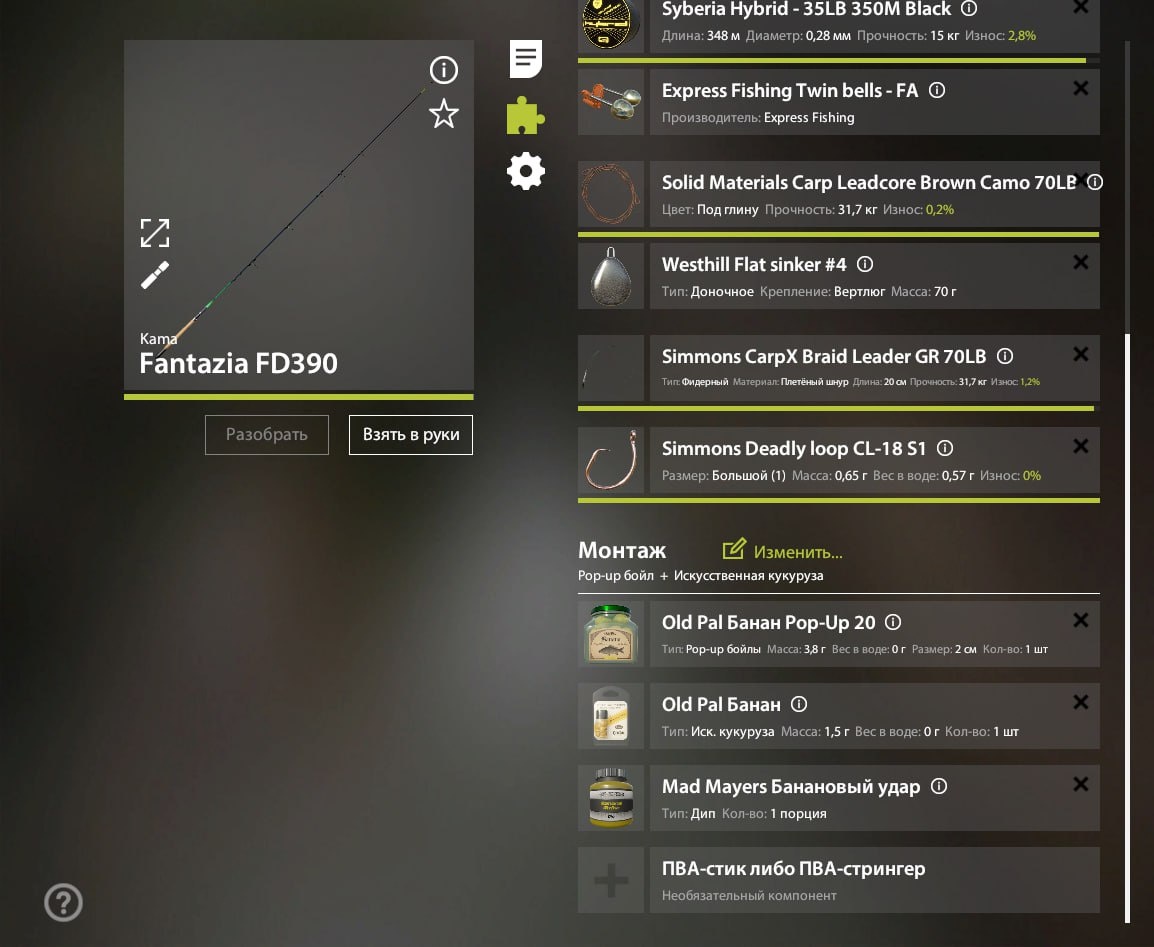Remove Mad Mayers Банановый удар dip
Viewport: 1154px width, 947px height.
(1080, 784)
